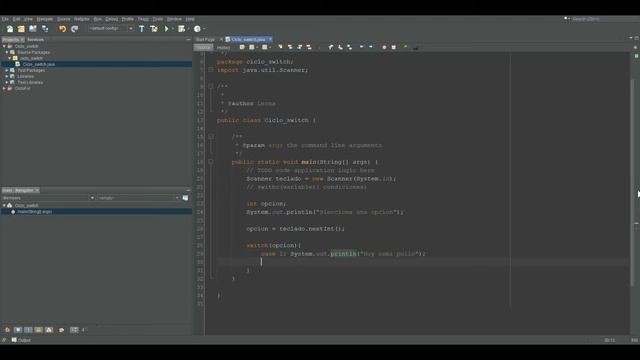640x360 pixels.
Task: Click the stop macro recording square icon
Action: (x=394, y=47)
